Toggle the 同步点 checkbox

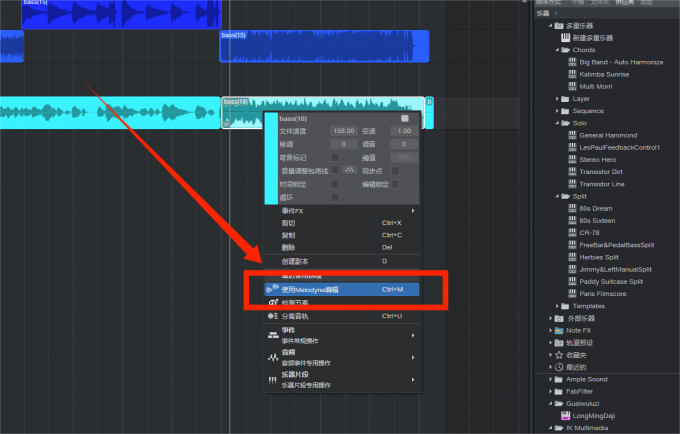click(396, 170)
